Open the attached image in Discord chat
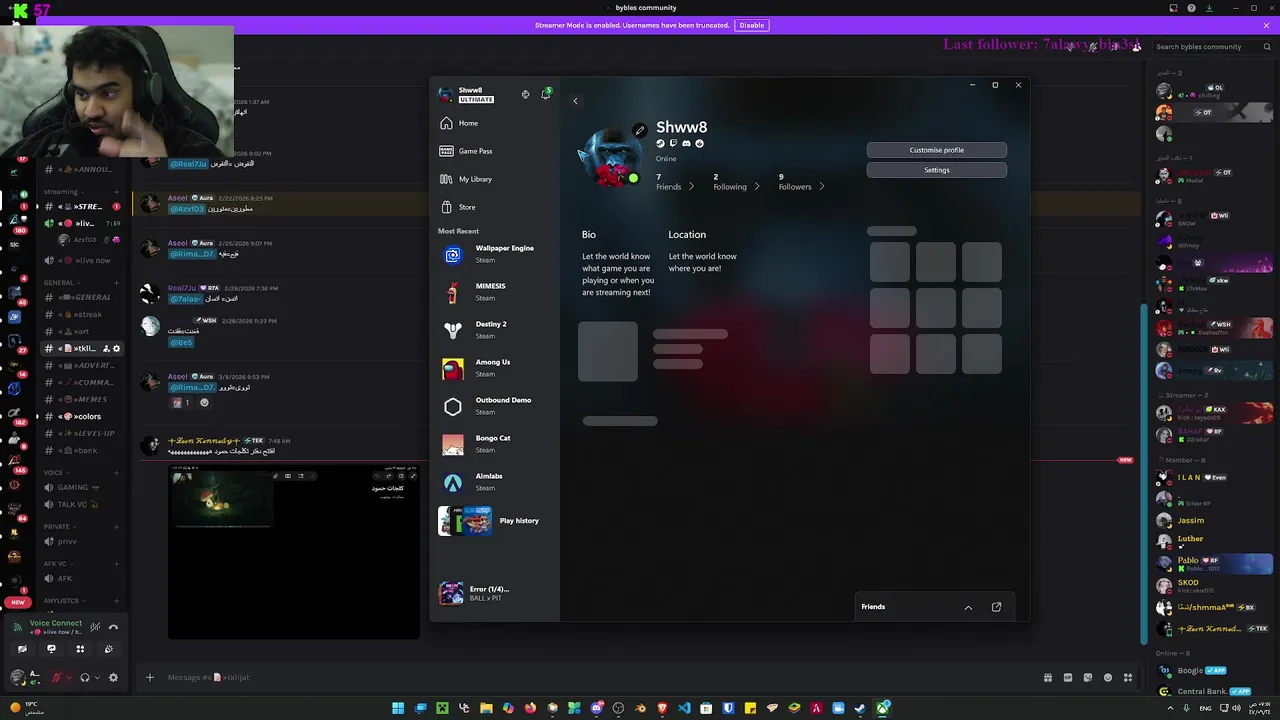1280x720 pixels. point(294,550)
